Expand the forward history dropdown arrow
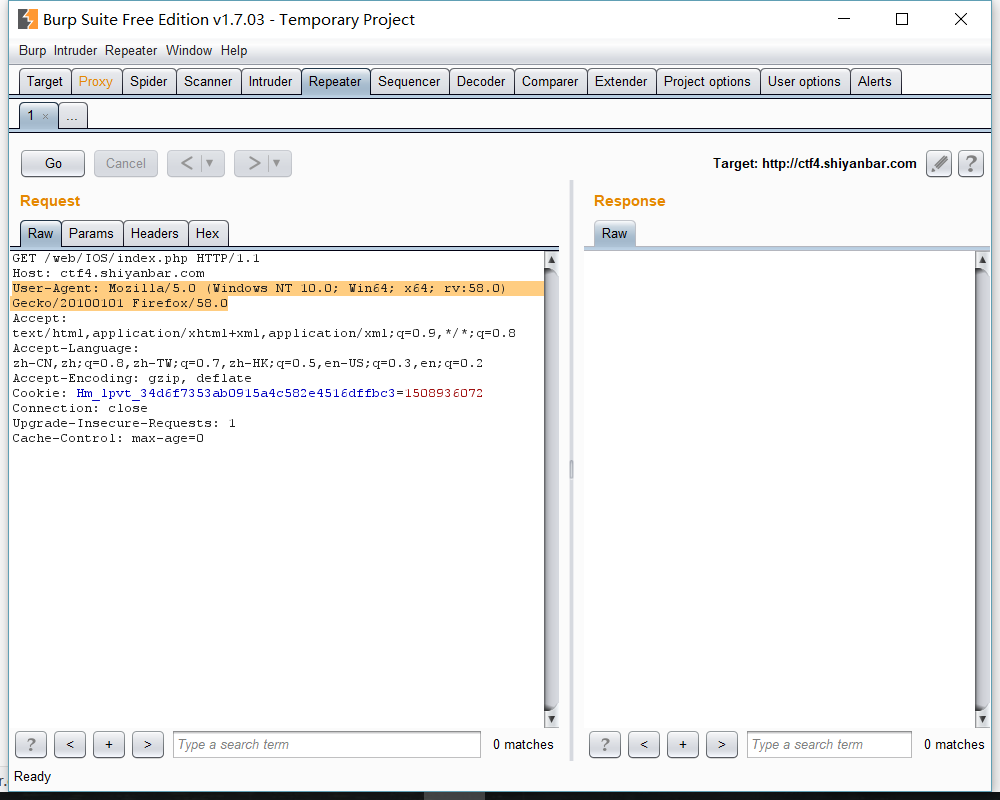This screenshot has height=800, width=1000. [276, 163]
